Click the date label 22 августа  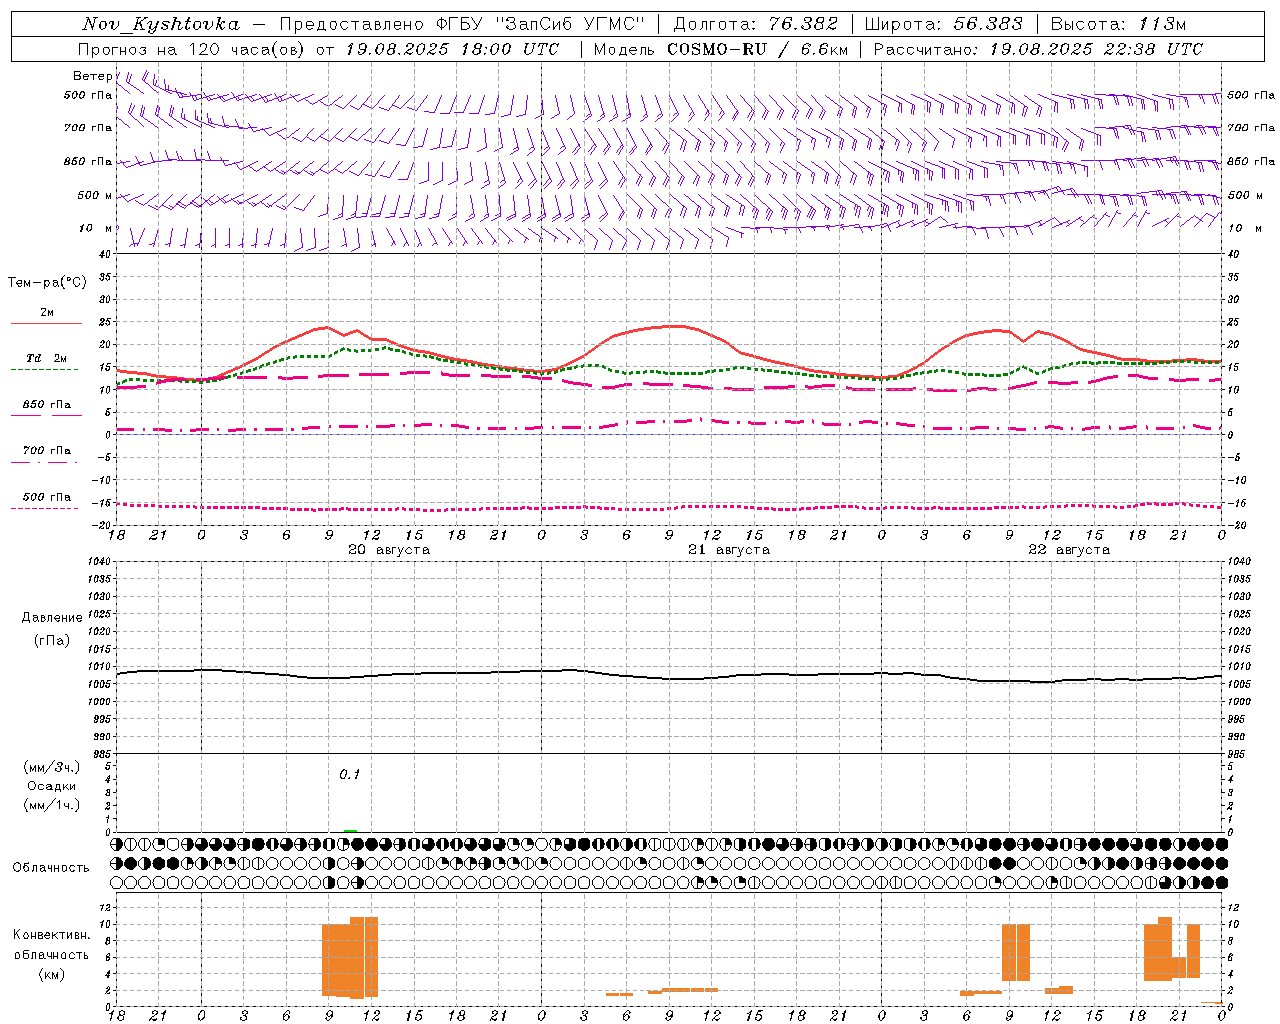[1069, 550]
